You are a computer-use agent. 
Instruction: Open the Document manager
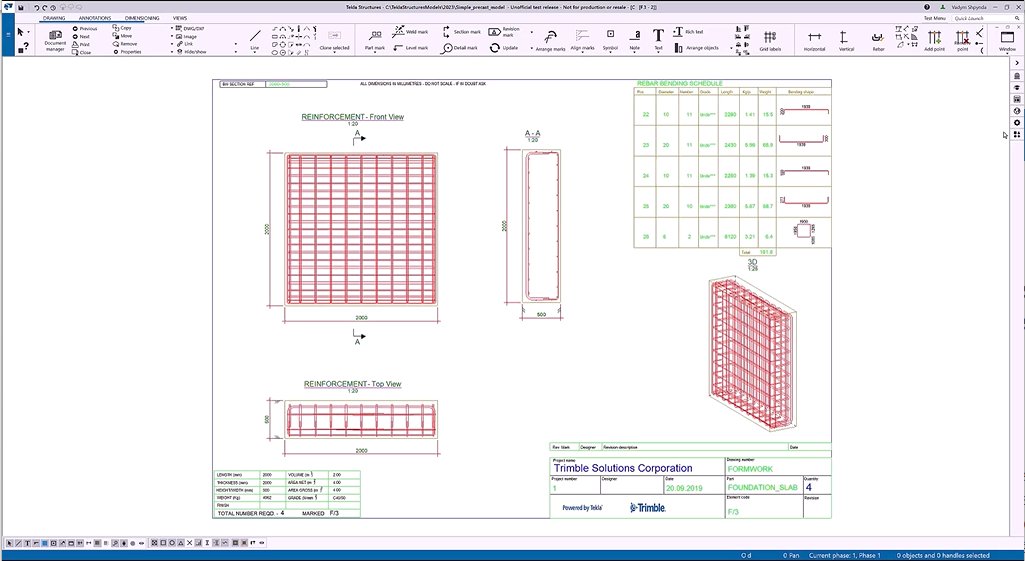(x=55, y=39)
